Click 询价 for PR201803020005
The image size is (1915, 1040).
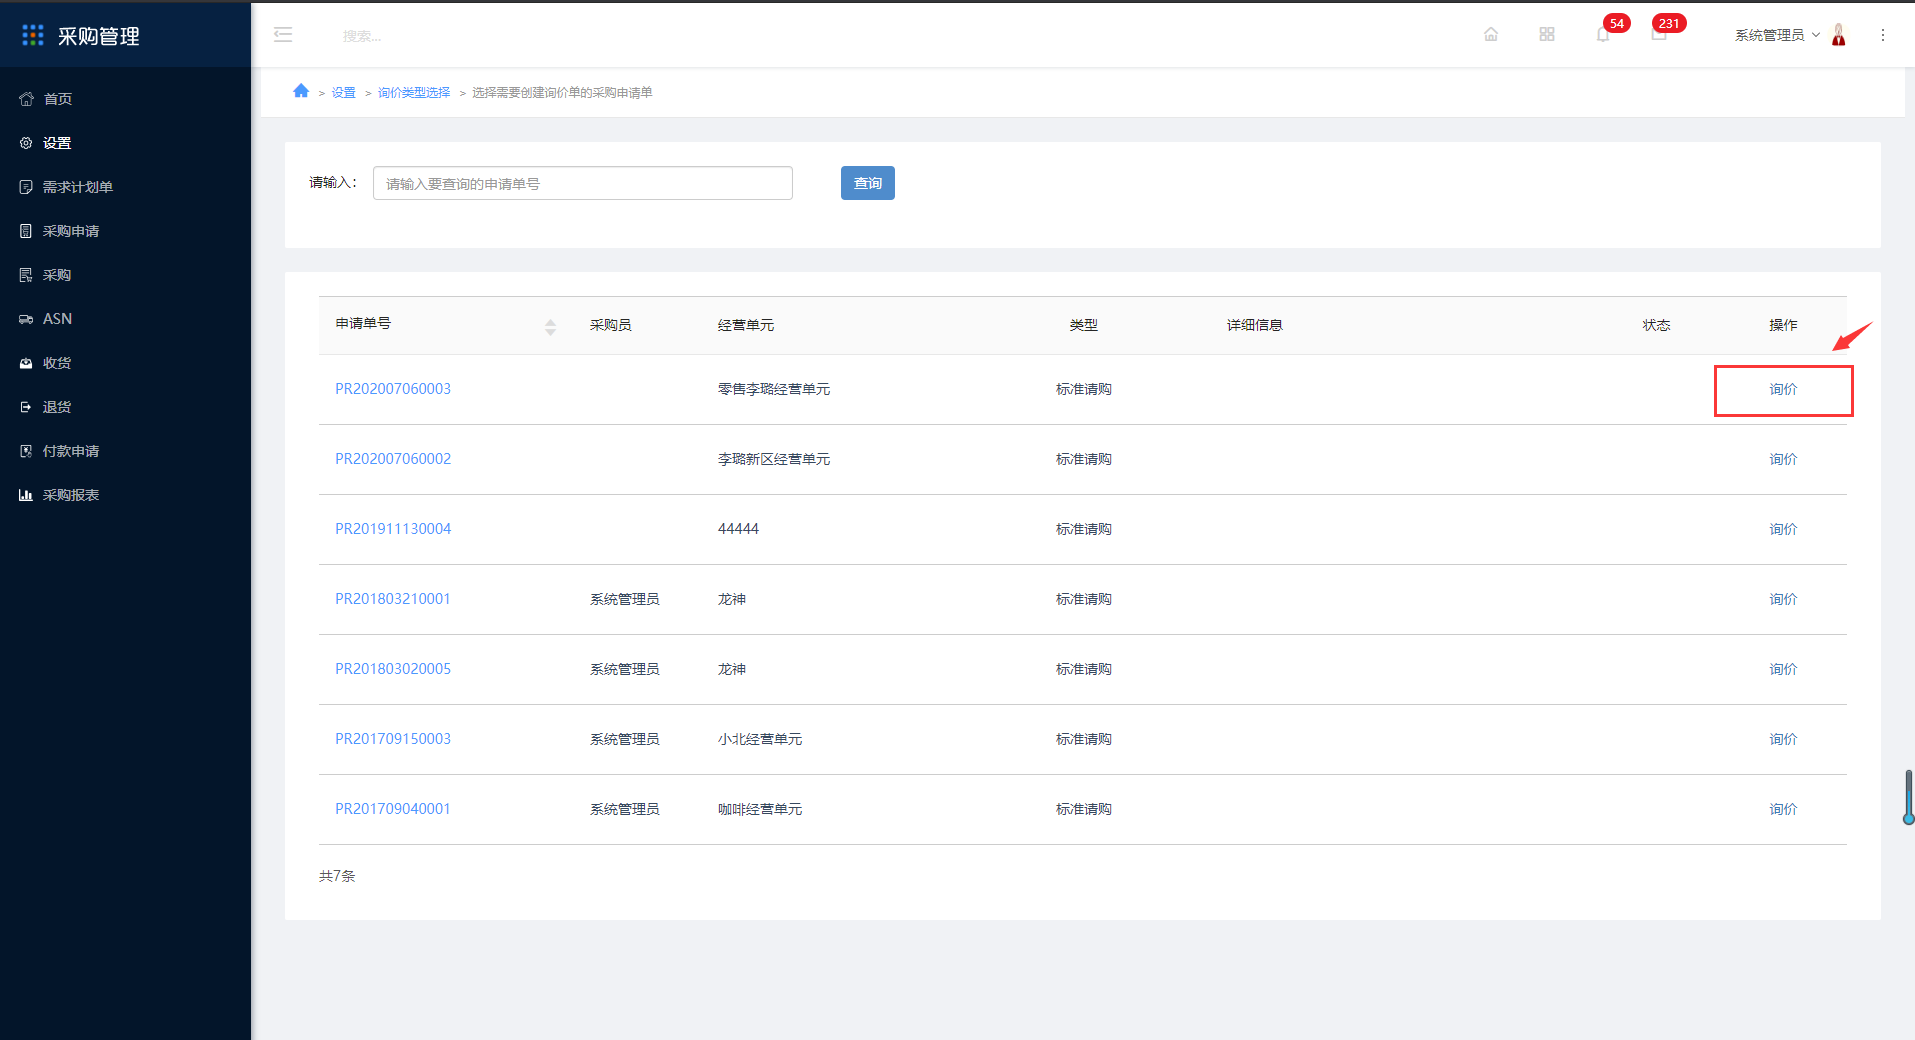tap(1783, 669)
